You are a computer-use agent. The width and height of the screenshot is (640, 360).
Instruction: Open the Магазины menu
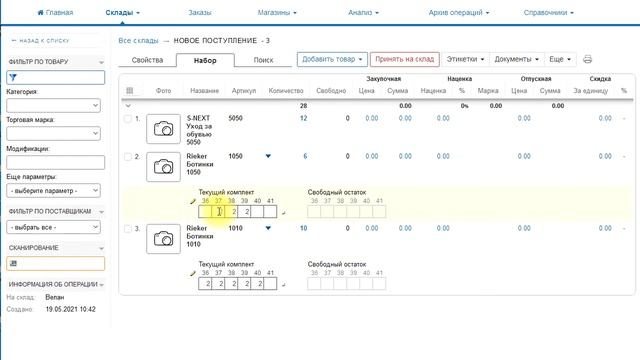[277, 13]
